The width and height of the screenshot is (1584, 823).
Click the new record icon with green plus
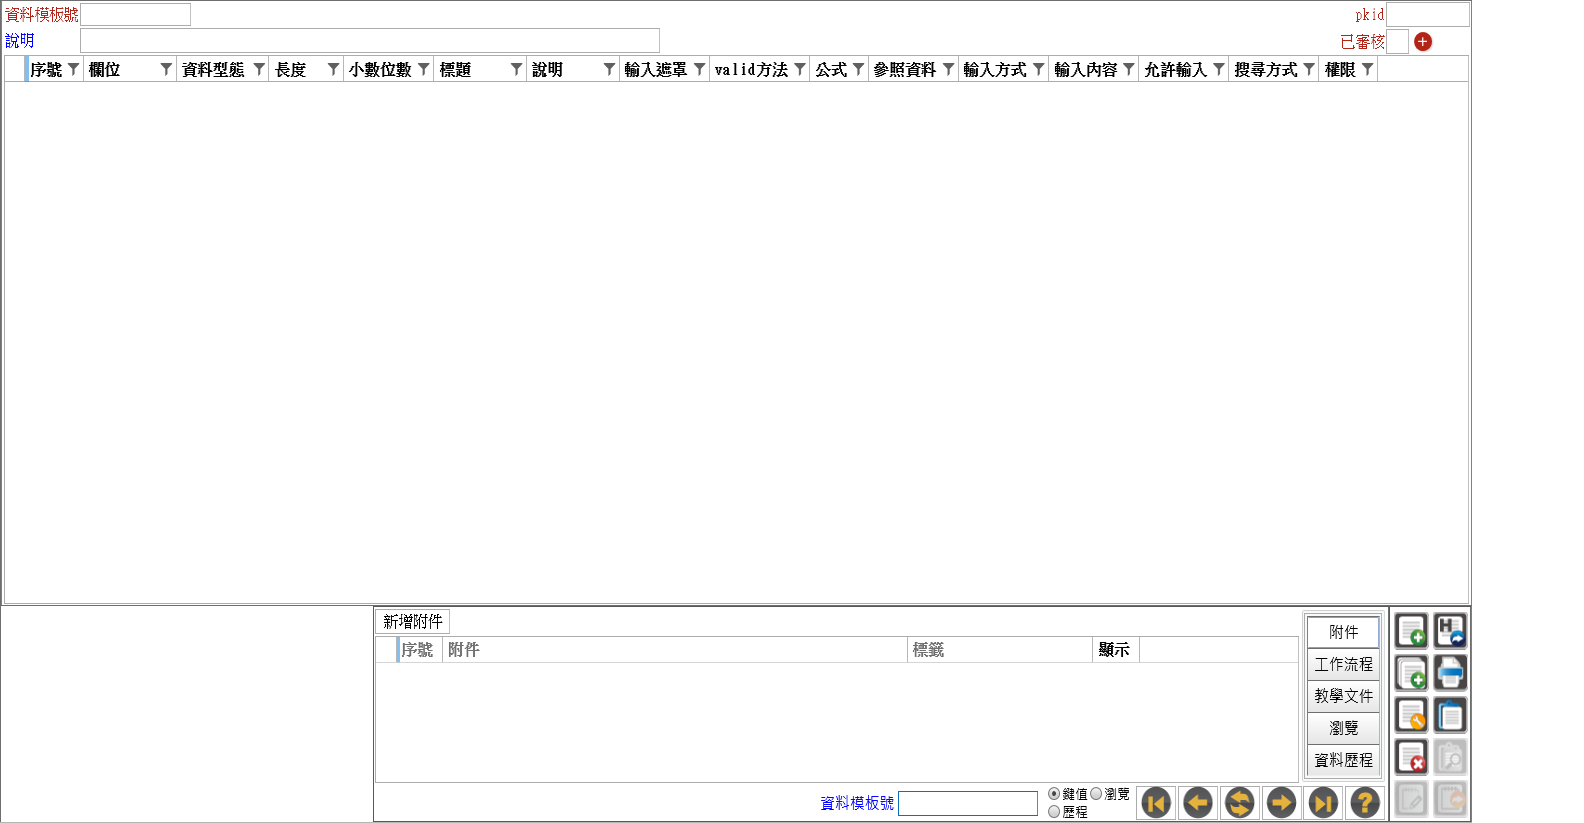click(1411, 631)
